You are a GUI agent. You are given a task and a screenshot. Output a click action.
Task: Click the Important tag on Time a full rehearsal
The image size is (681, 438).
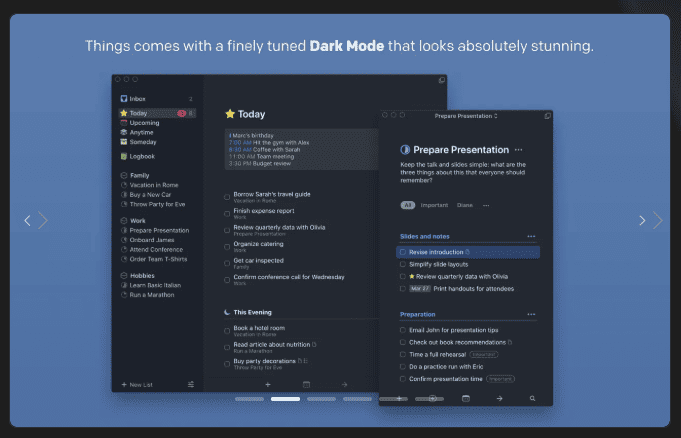tap(484, 355)
